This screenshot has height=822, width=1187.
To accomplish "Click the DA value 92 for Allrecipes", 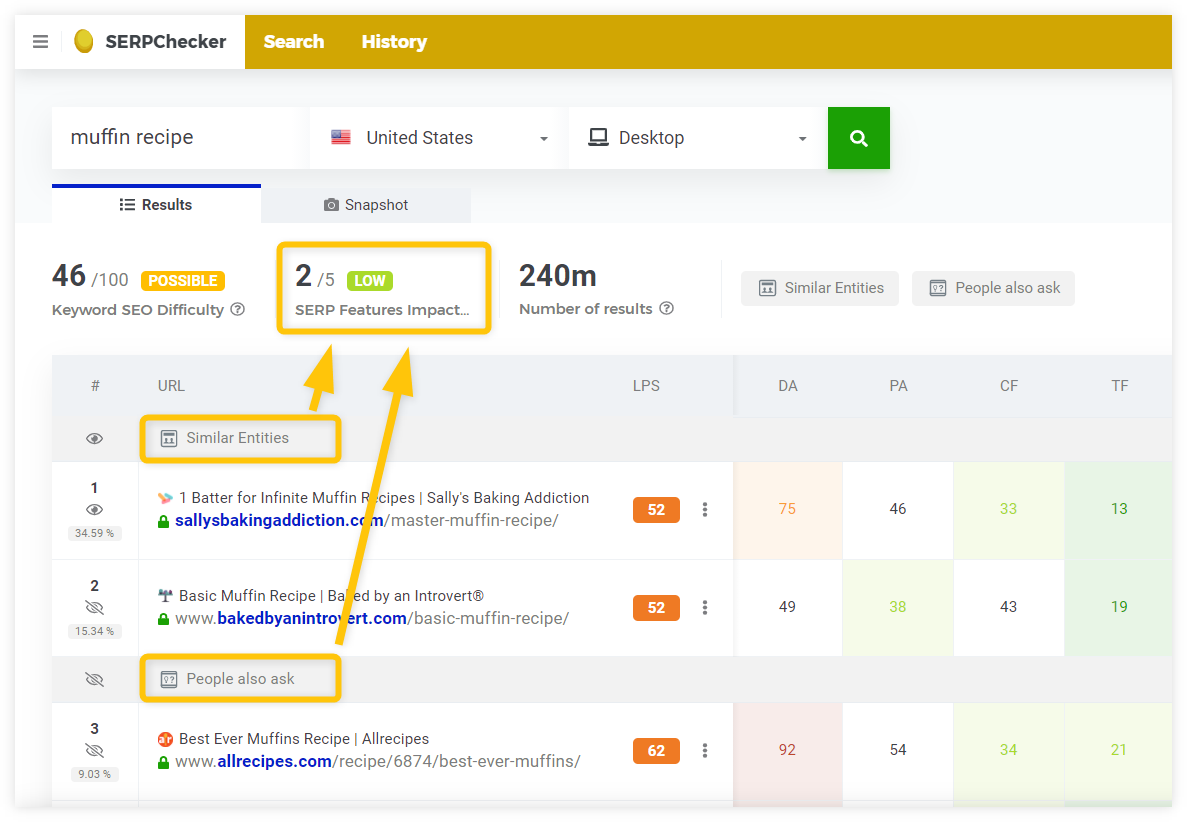I will coord(787,750).
